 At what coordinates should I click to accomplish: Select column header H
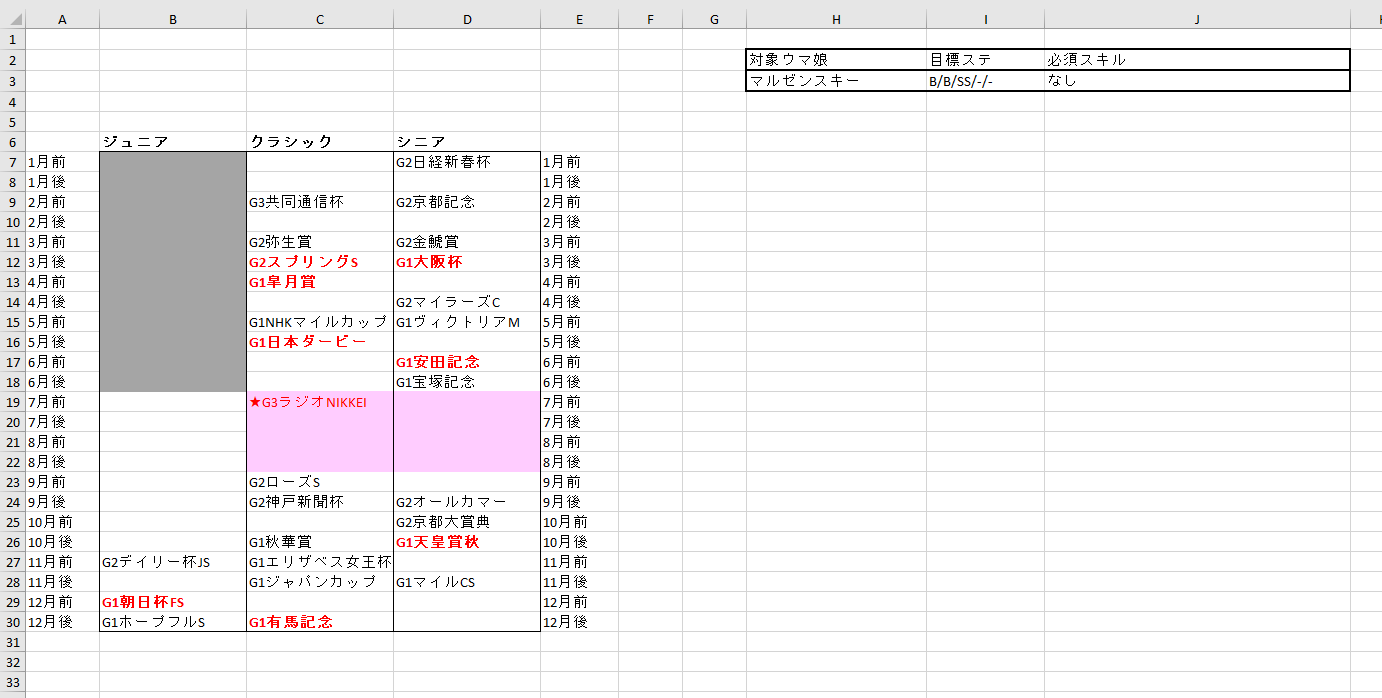pyautogui.click(x=836, y=19)
